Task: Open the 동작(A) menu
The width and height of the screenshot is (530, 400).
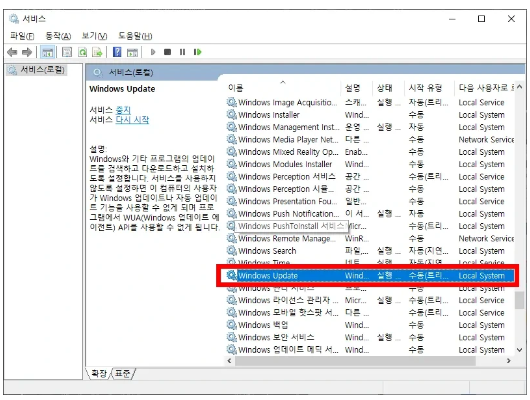Action: (x=58, y=36)
